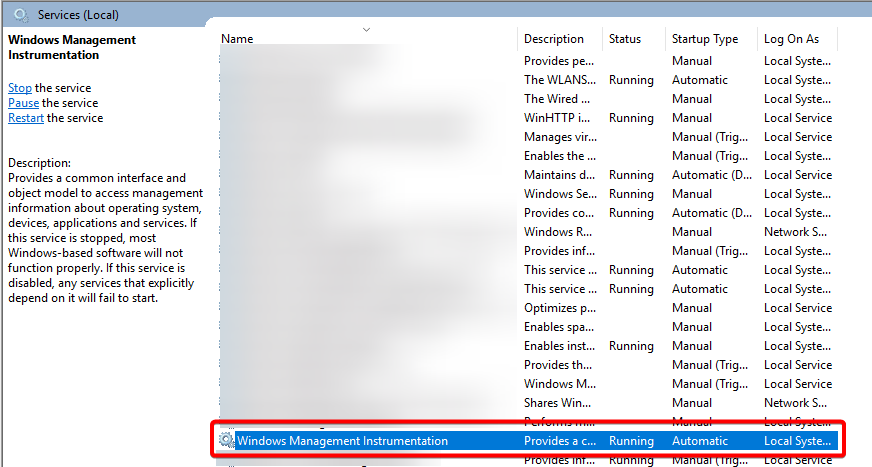Click 'Local Syste...' in the 'The Wired ...' row
Image resolution: width=872 pixels, height=467 pixels.
797,99
